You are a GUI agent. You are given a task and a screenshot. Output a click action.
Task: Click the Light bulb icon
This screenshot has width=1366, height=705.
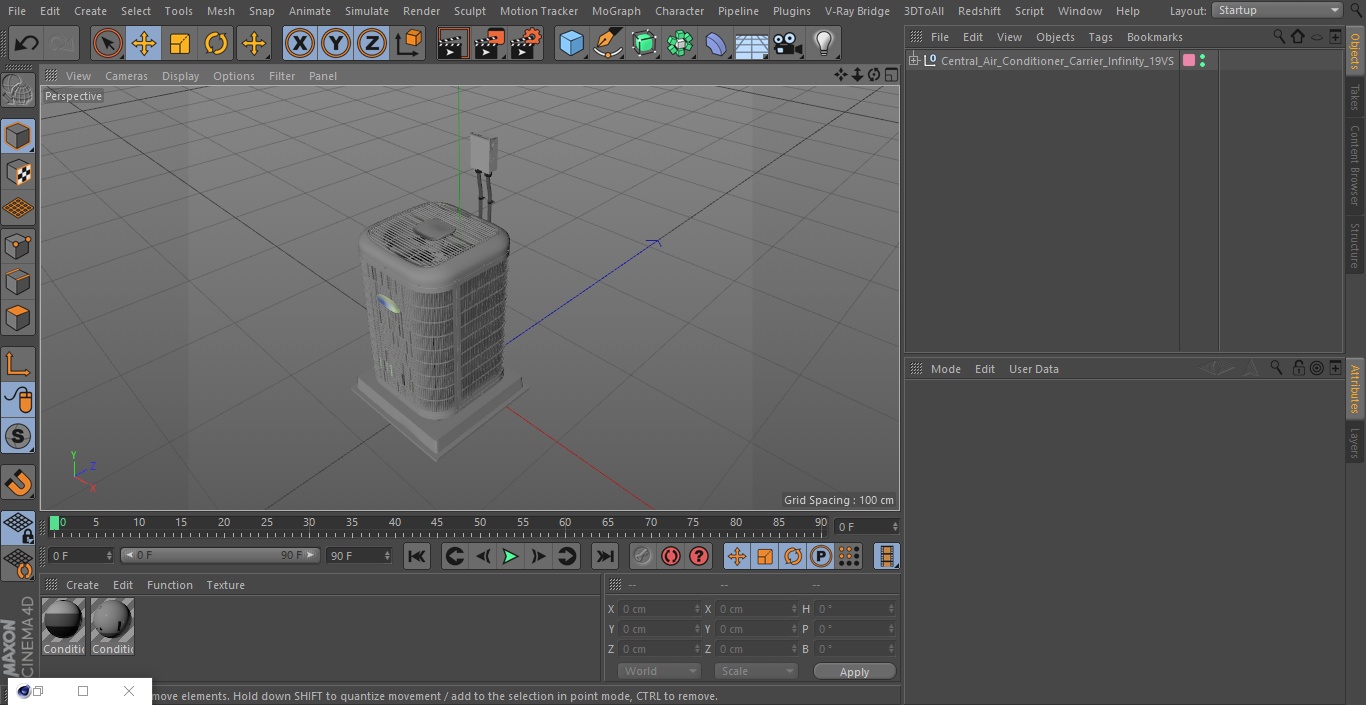click(x=823, y=43)
